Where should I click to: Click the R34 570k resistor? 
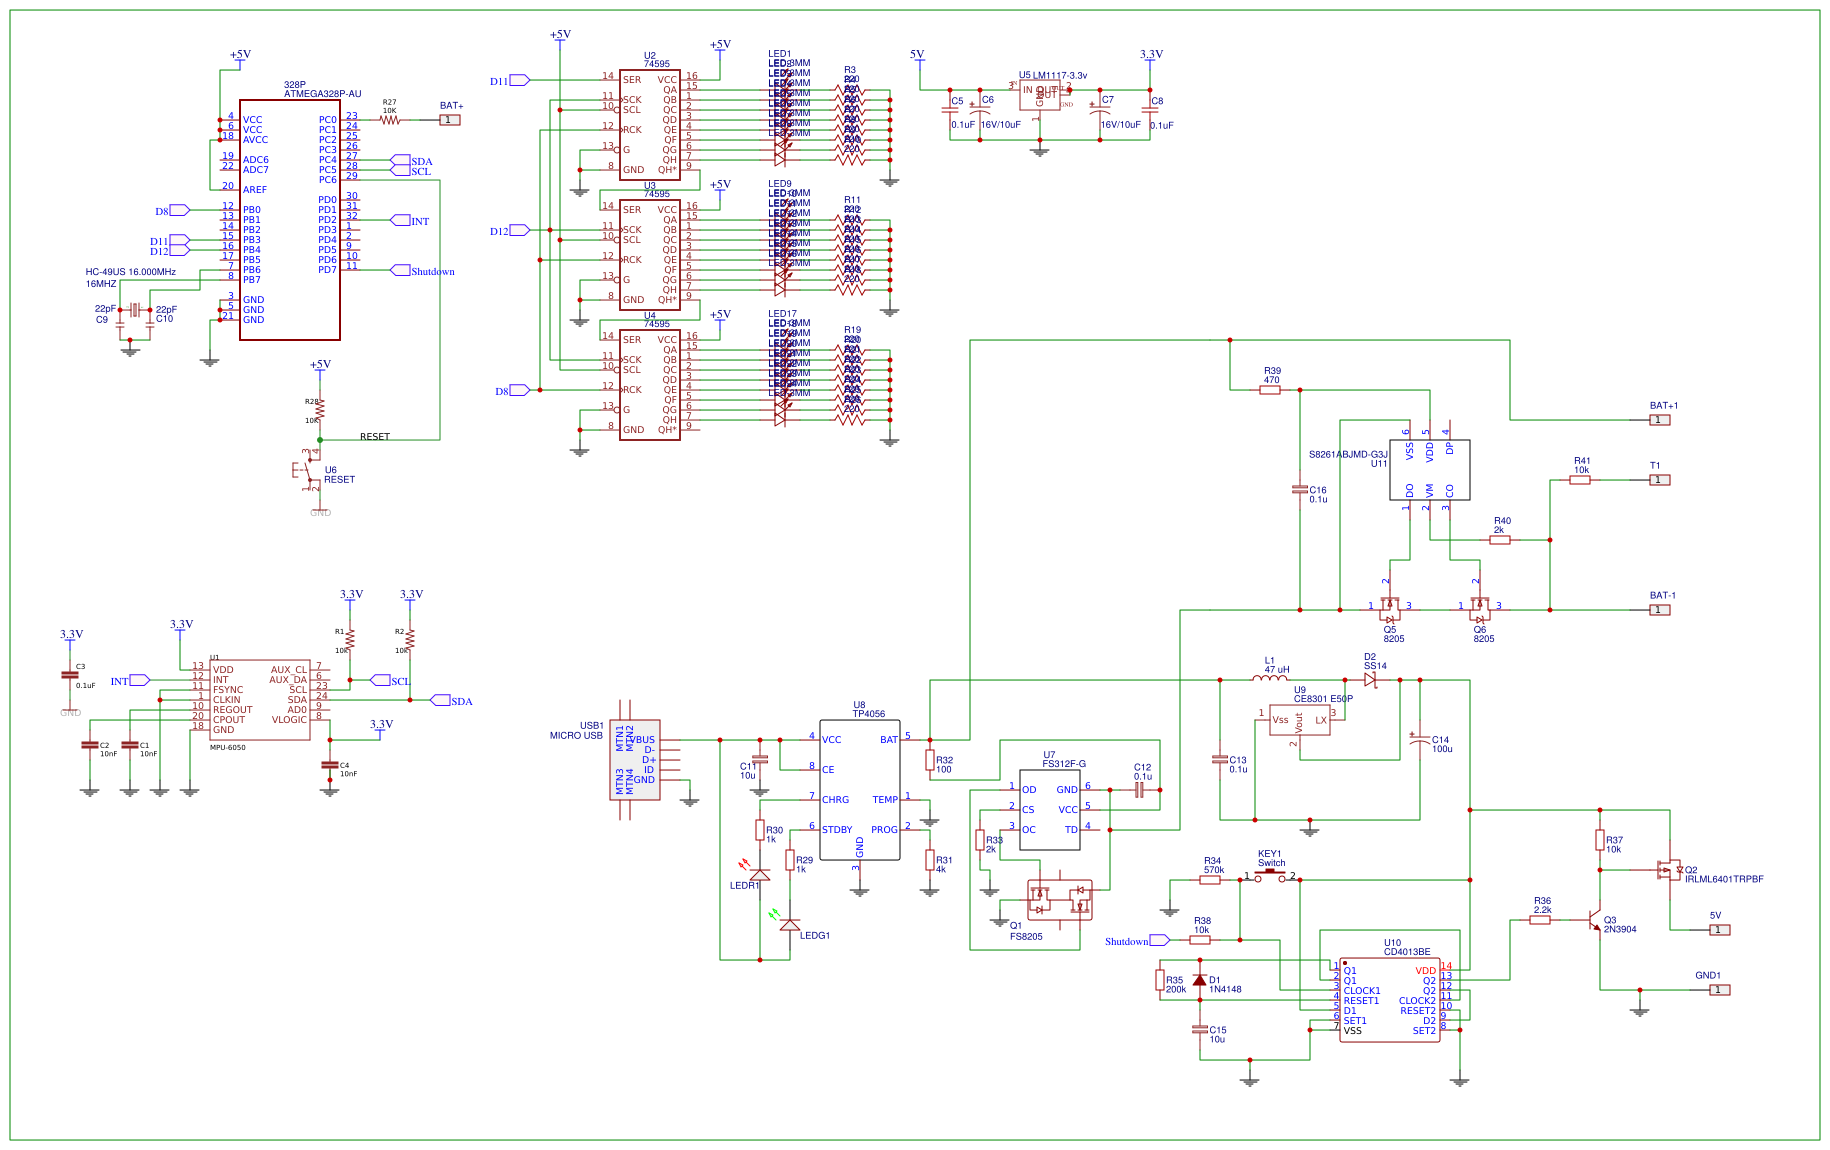pyautogui.click(x=1211, y=881)
